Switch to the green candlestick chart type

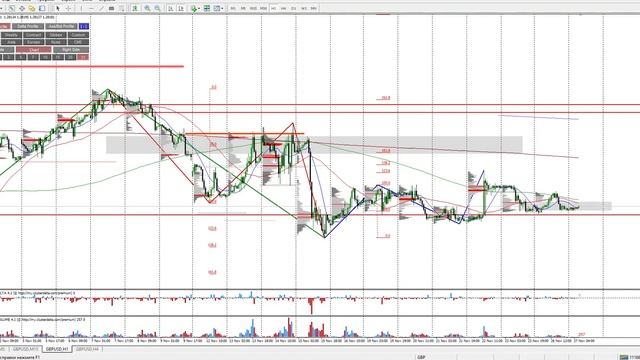coord(135,8)
